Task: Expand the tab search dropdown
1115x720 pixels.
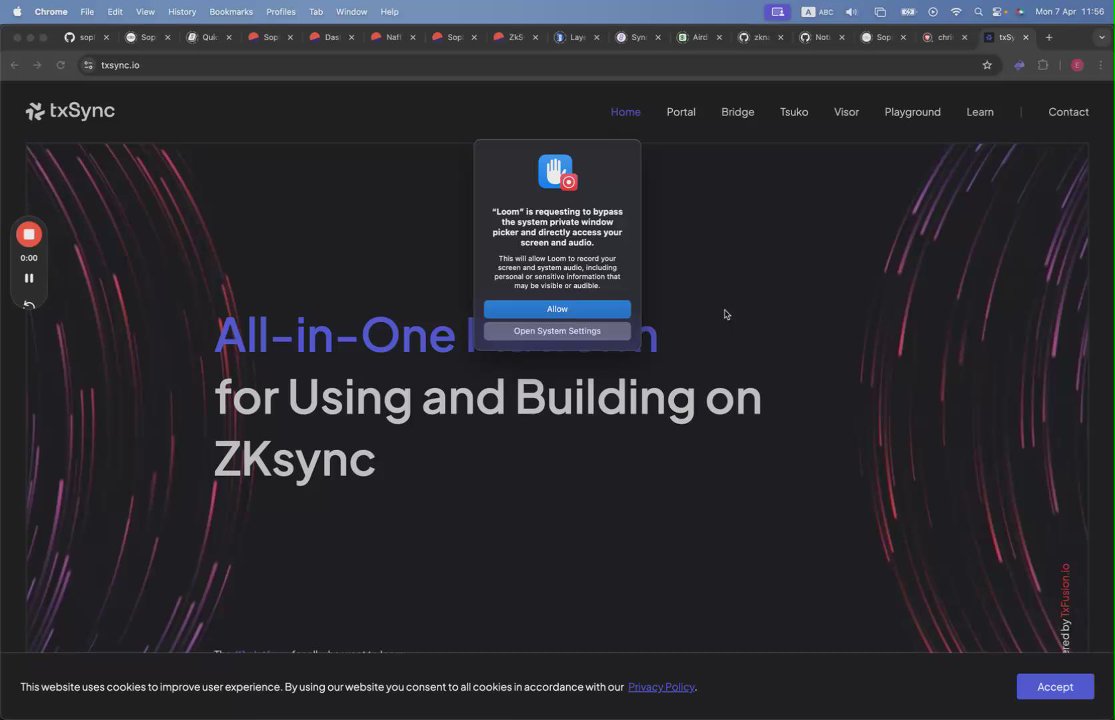Action: 1101,37
